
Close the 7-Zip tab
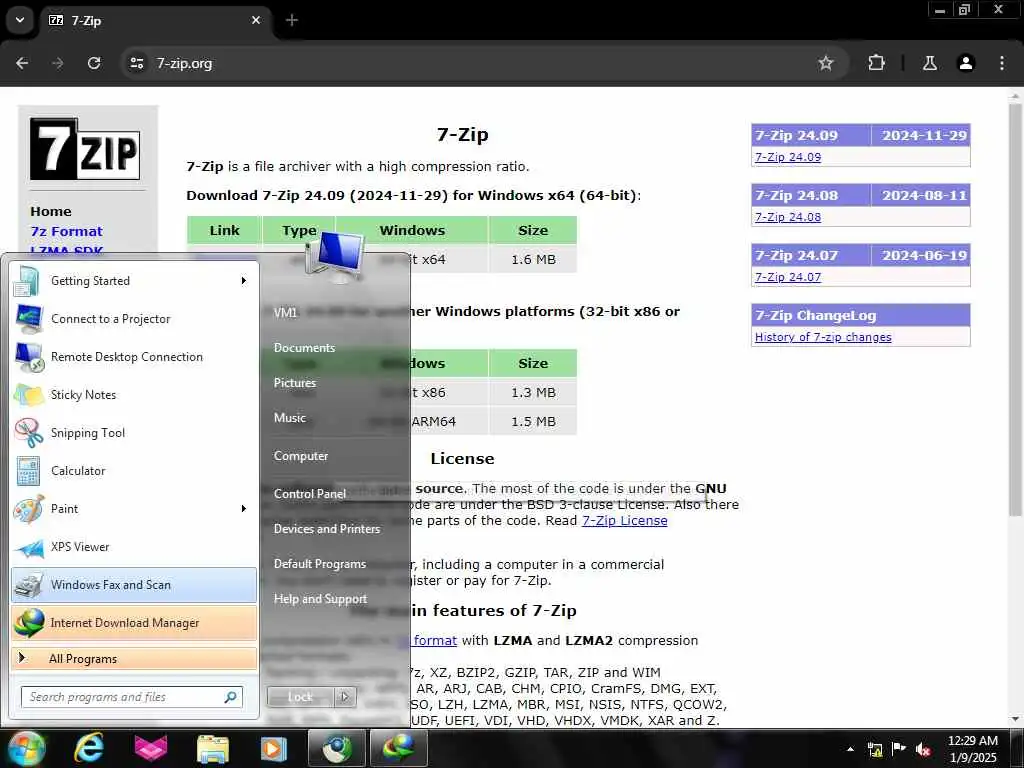pos(256,20)
